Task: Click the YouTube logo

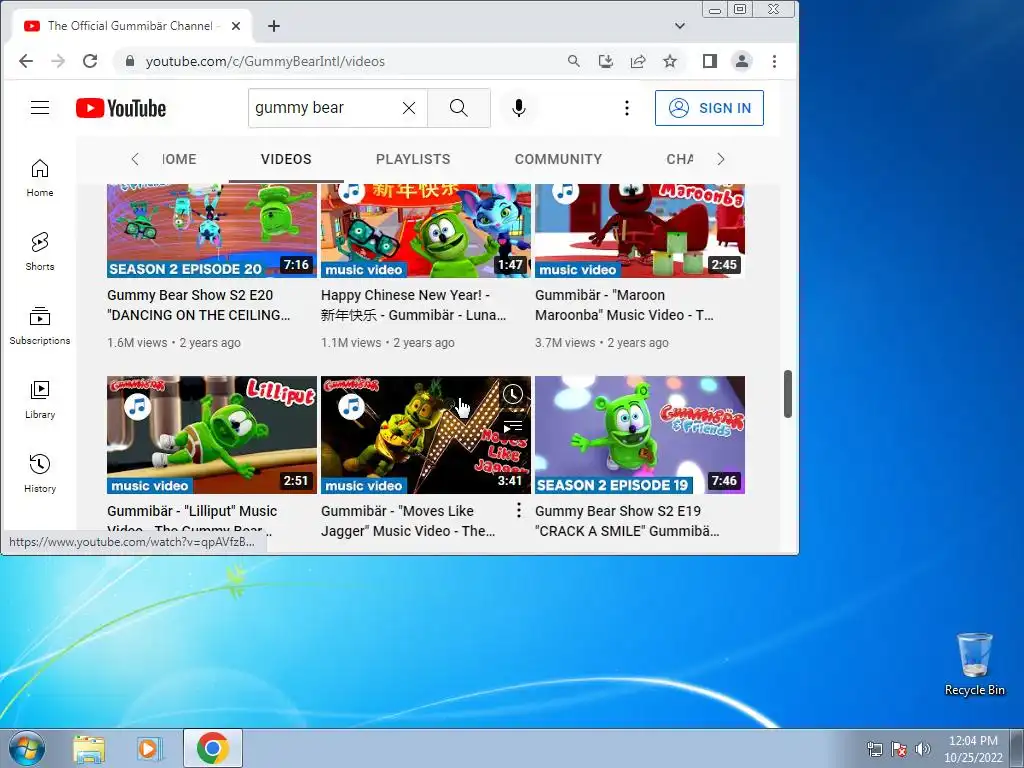Action: 121,108
